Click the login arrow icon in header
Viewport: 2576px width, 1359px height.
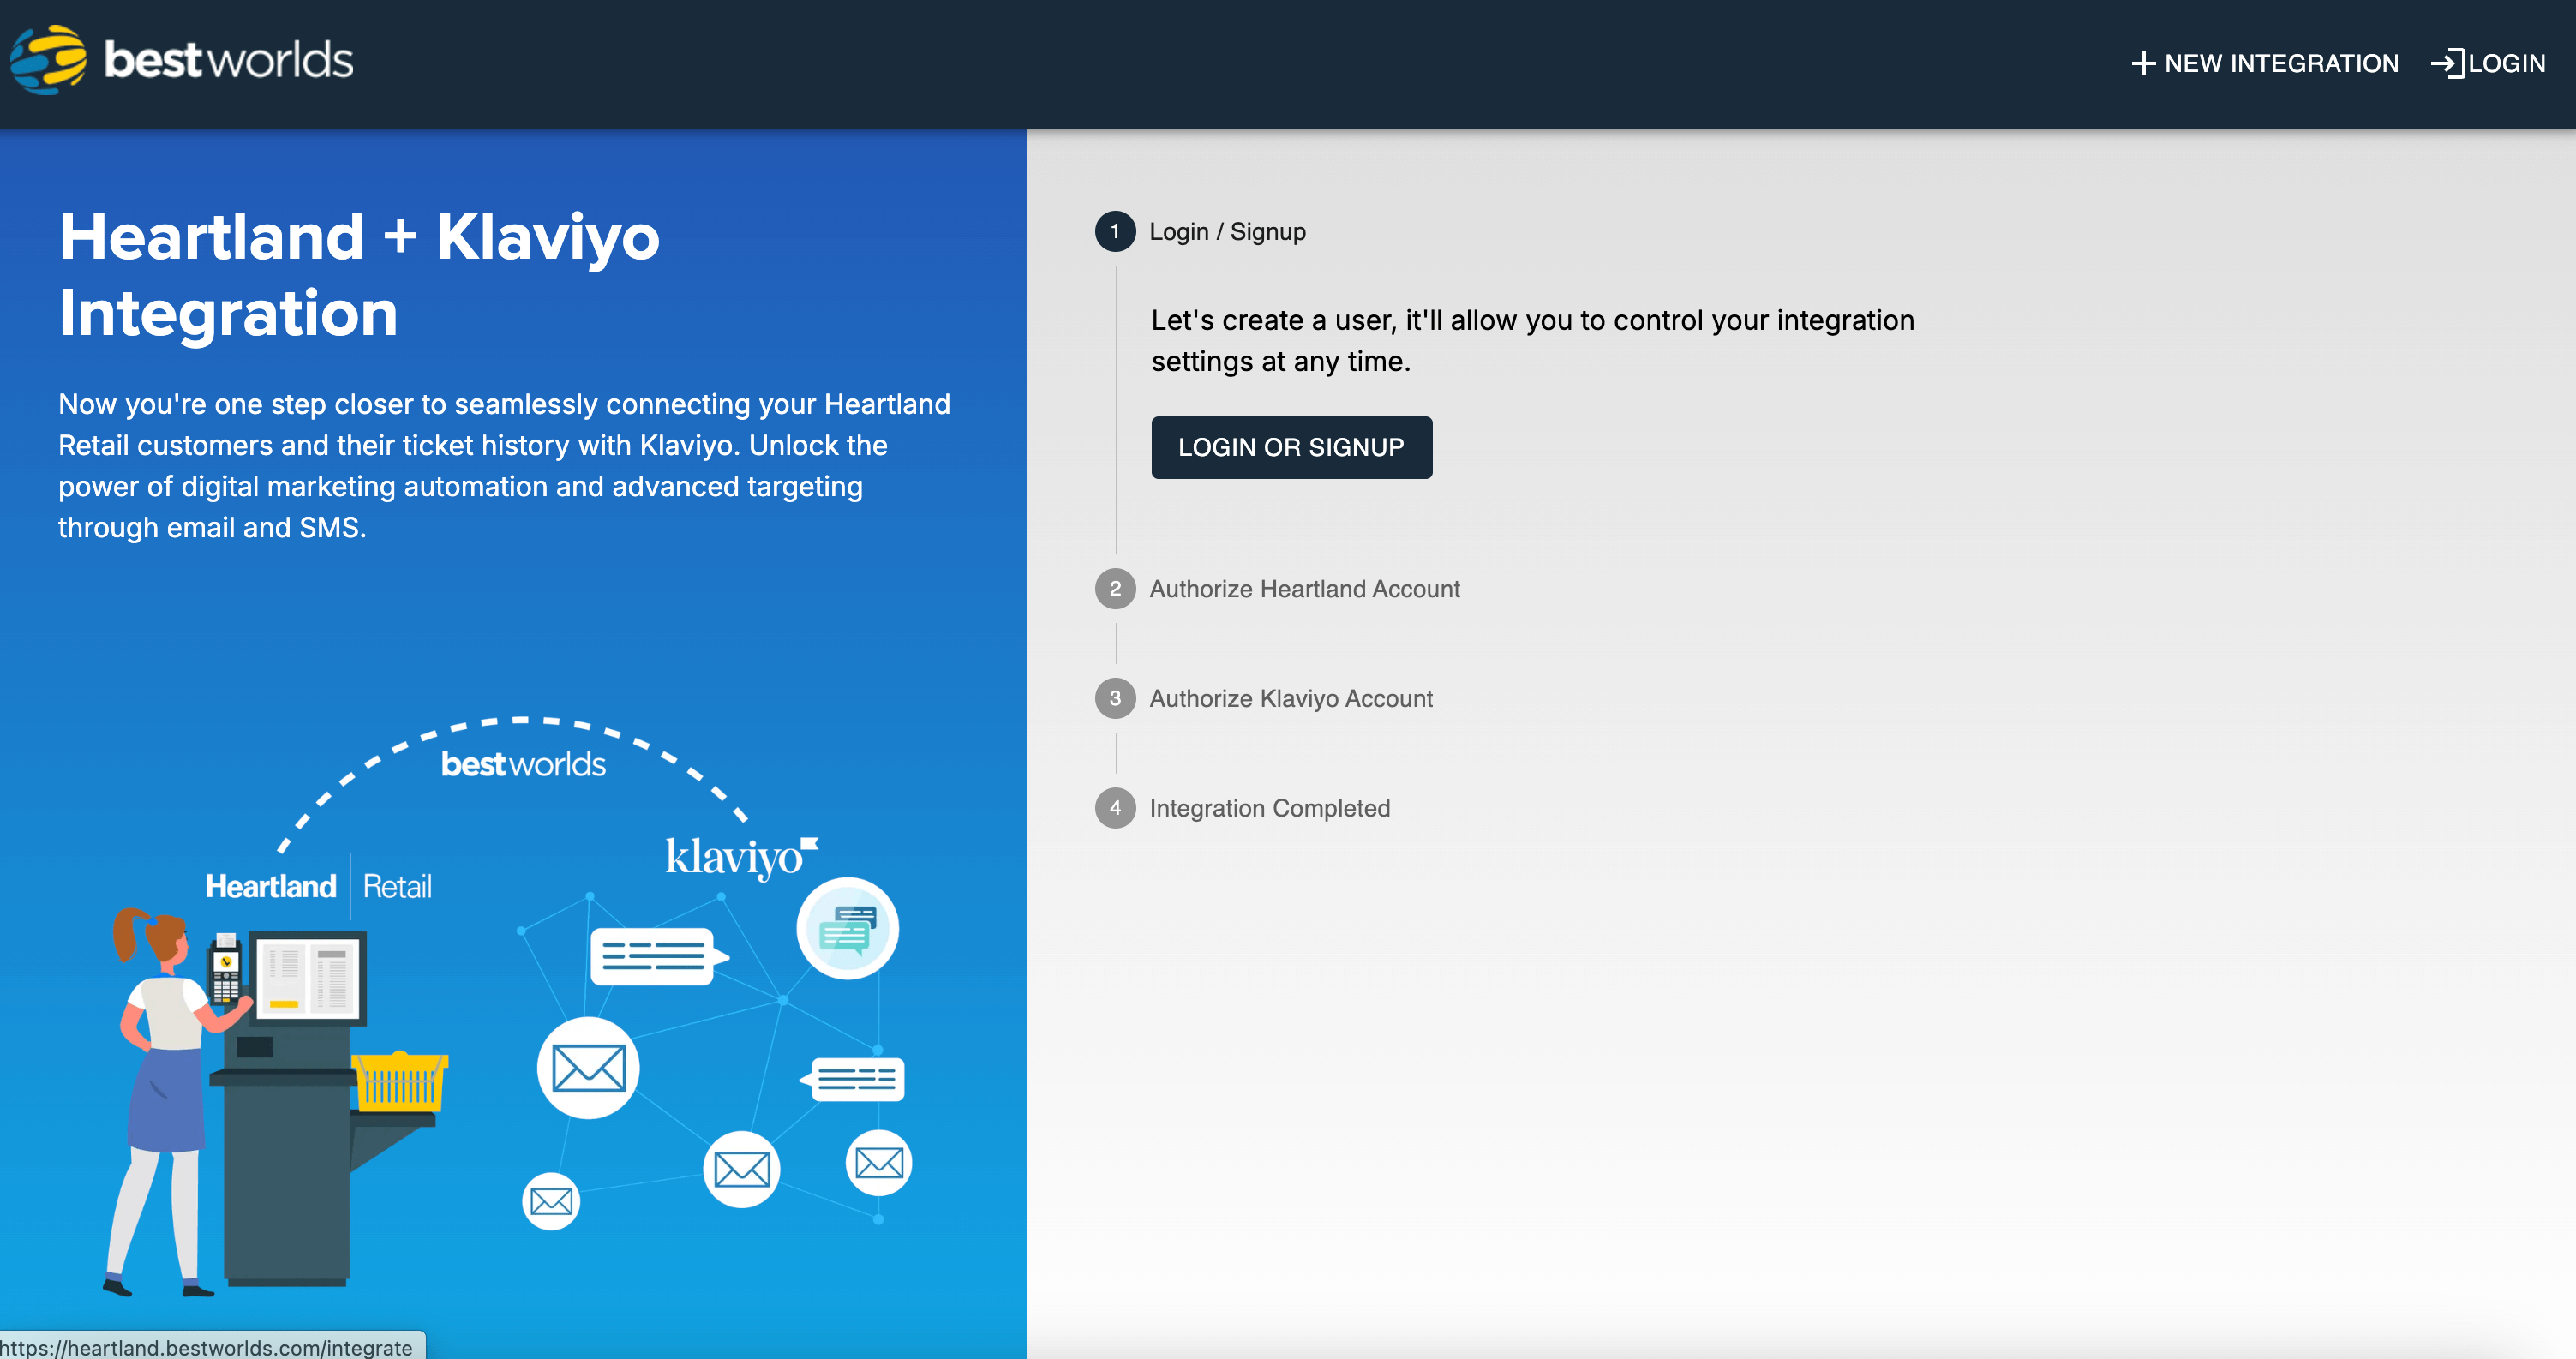tap(2447, 63)
